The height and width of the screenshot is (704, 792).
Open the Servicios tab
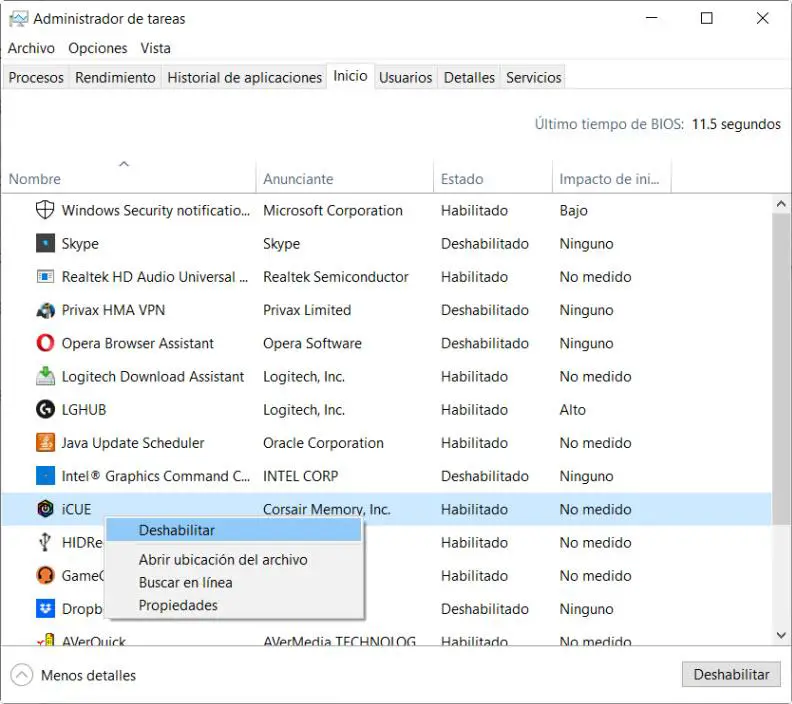(533, 77)
